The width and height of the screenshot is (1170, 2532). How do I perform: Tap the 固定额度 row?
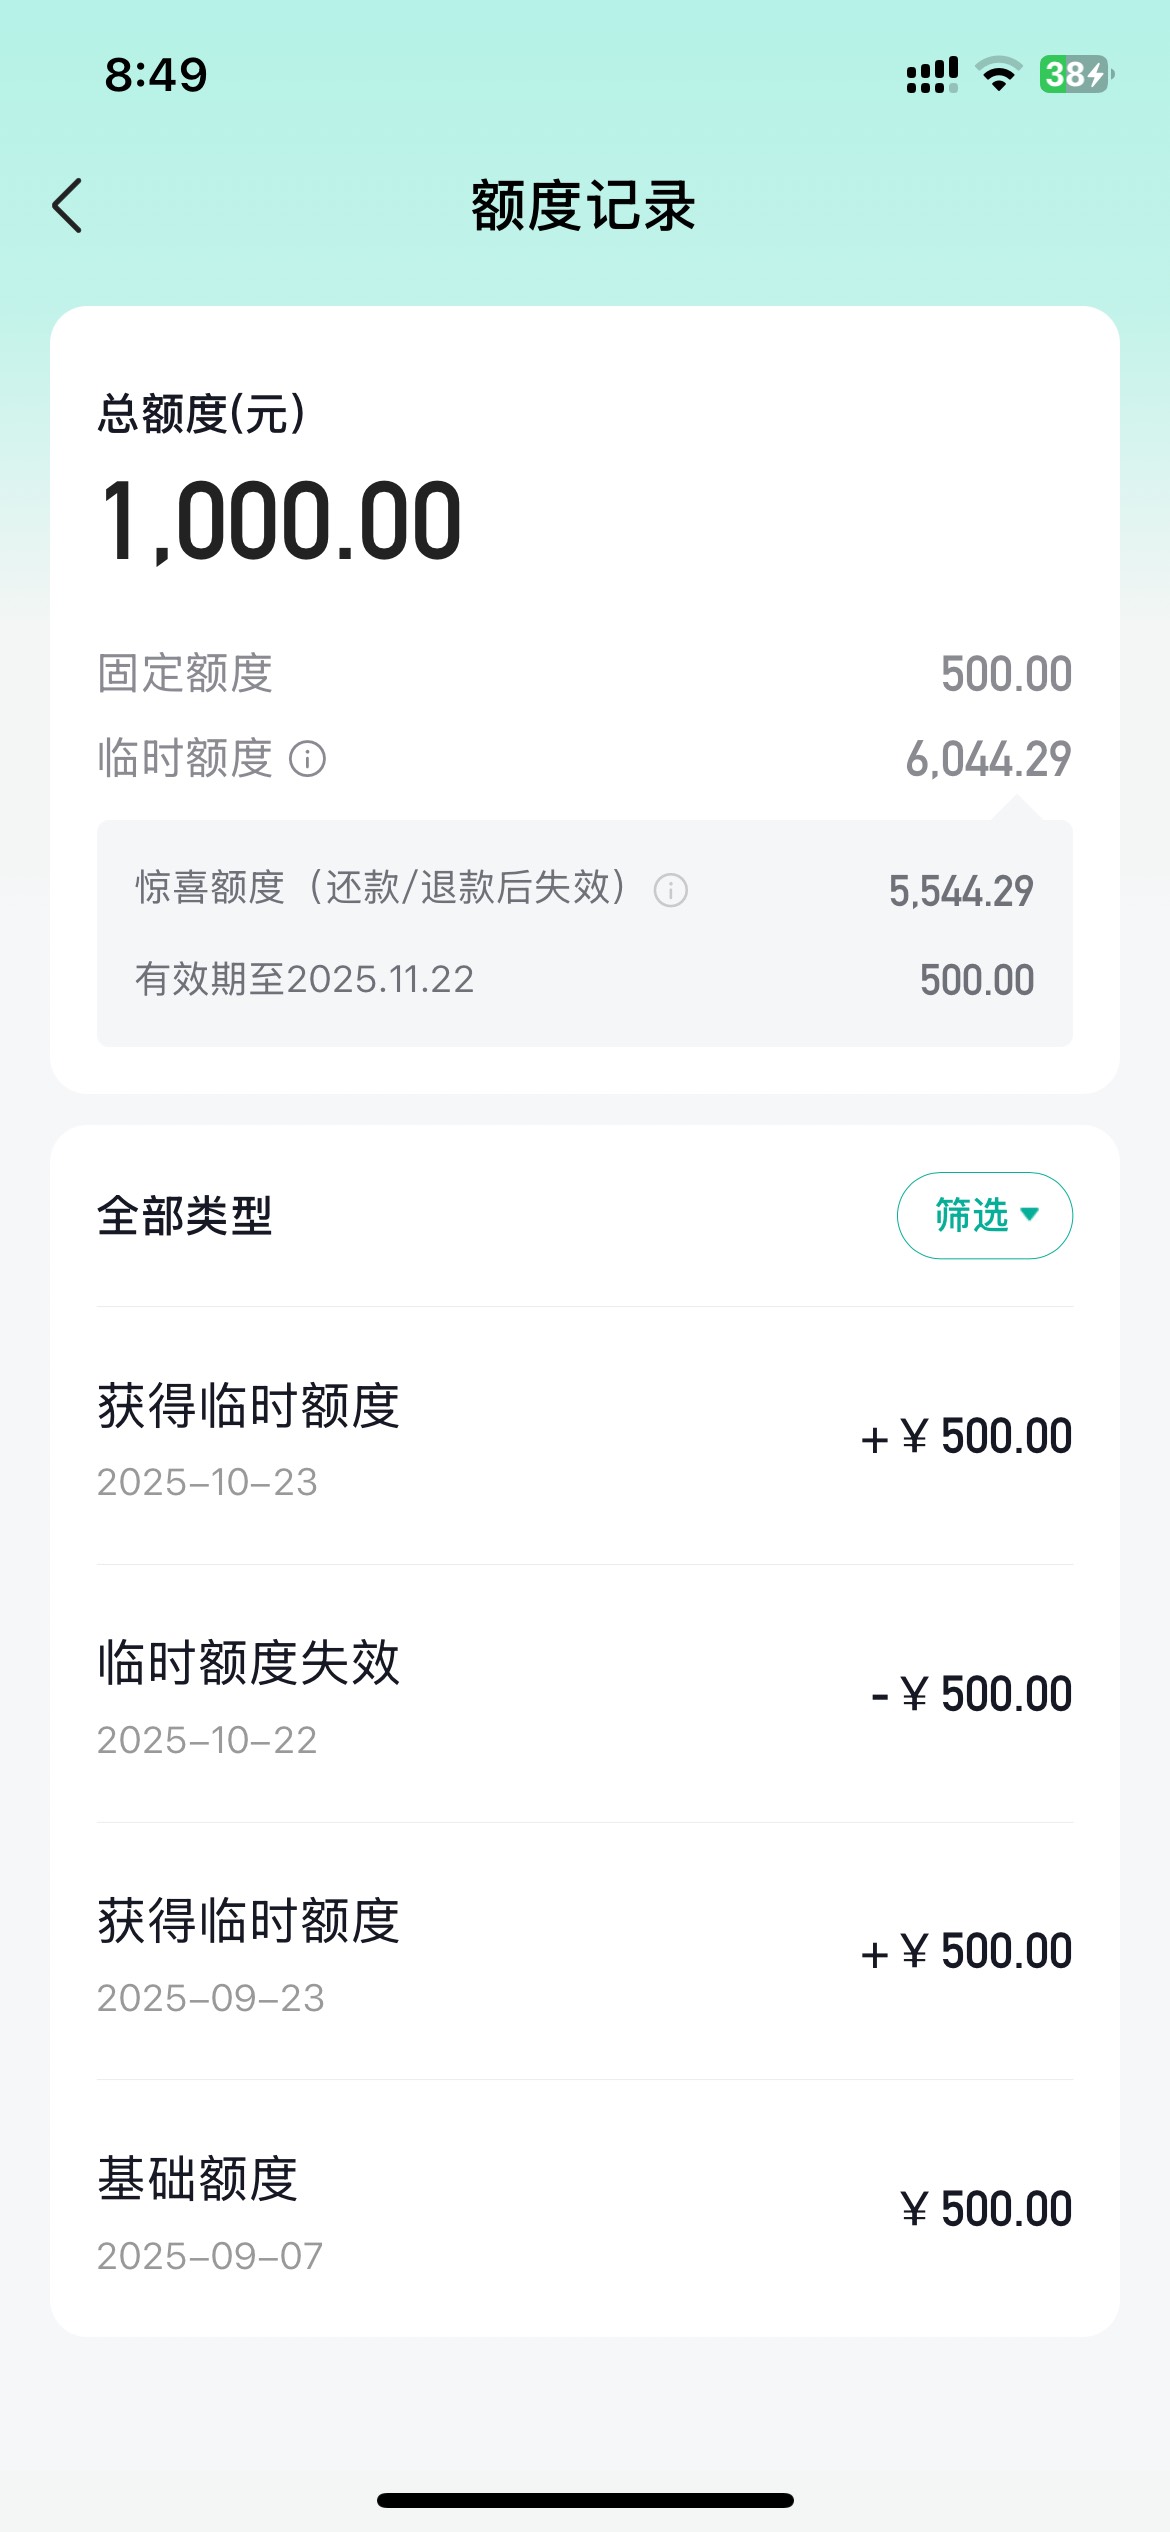pyautogui.click(x=584, y=674)
